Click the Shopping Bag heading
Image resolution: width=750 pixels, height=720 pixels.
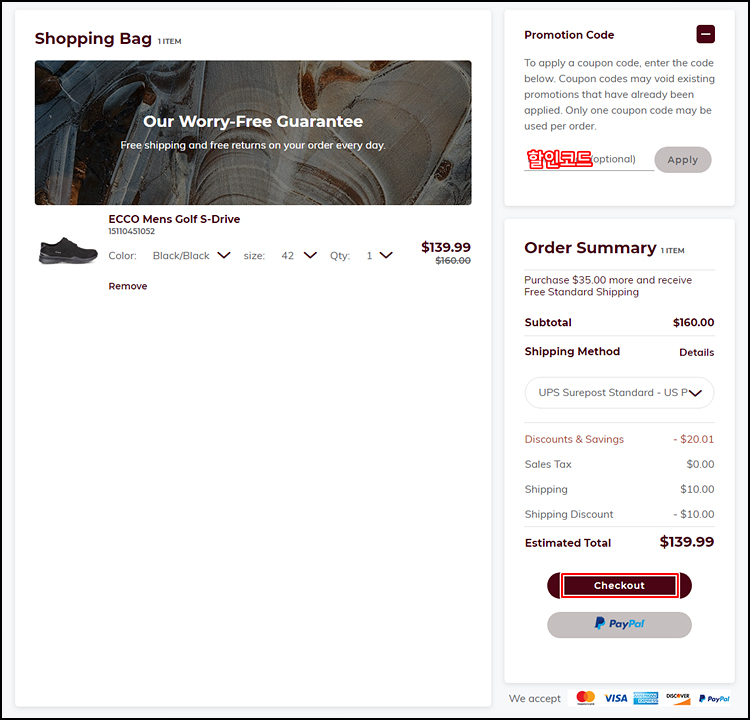(x=93, y=38)
